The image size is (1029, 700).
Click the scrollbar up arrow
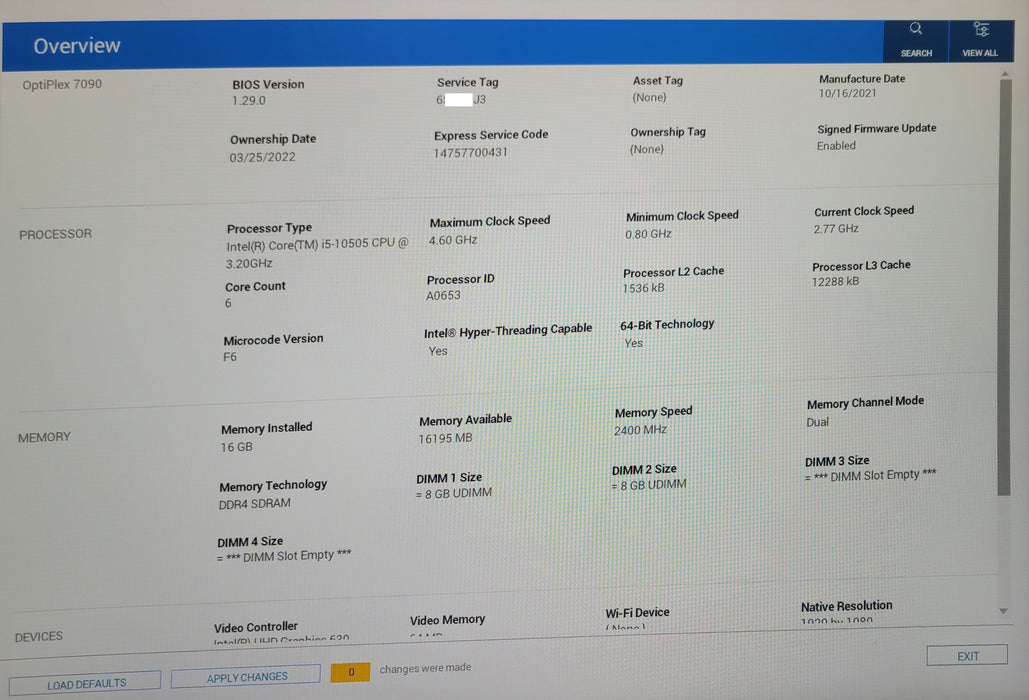pyautogui.click(x=1005, y=74)
